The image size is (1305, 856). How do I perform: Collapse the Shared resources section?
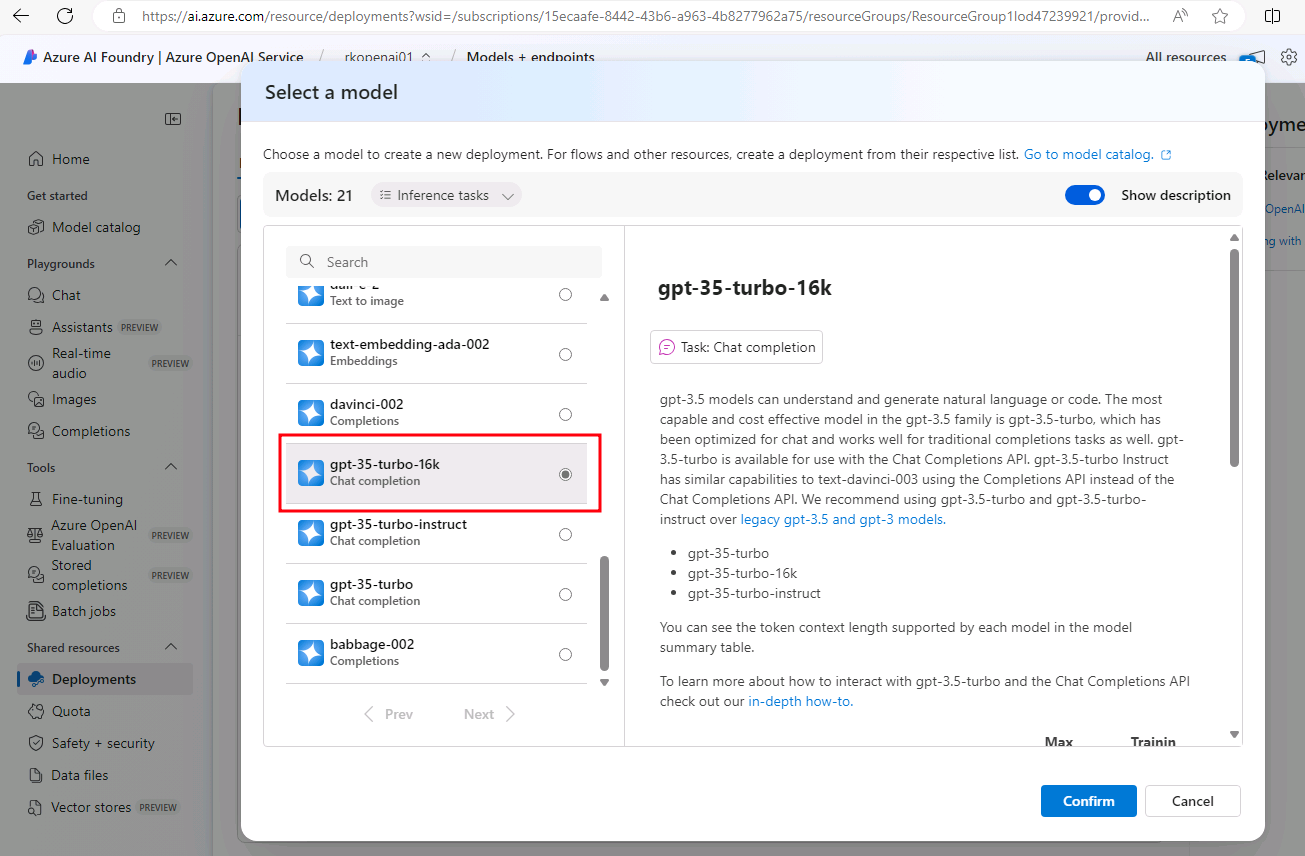(x=171, y=647)
